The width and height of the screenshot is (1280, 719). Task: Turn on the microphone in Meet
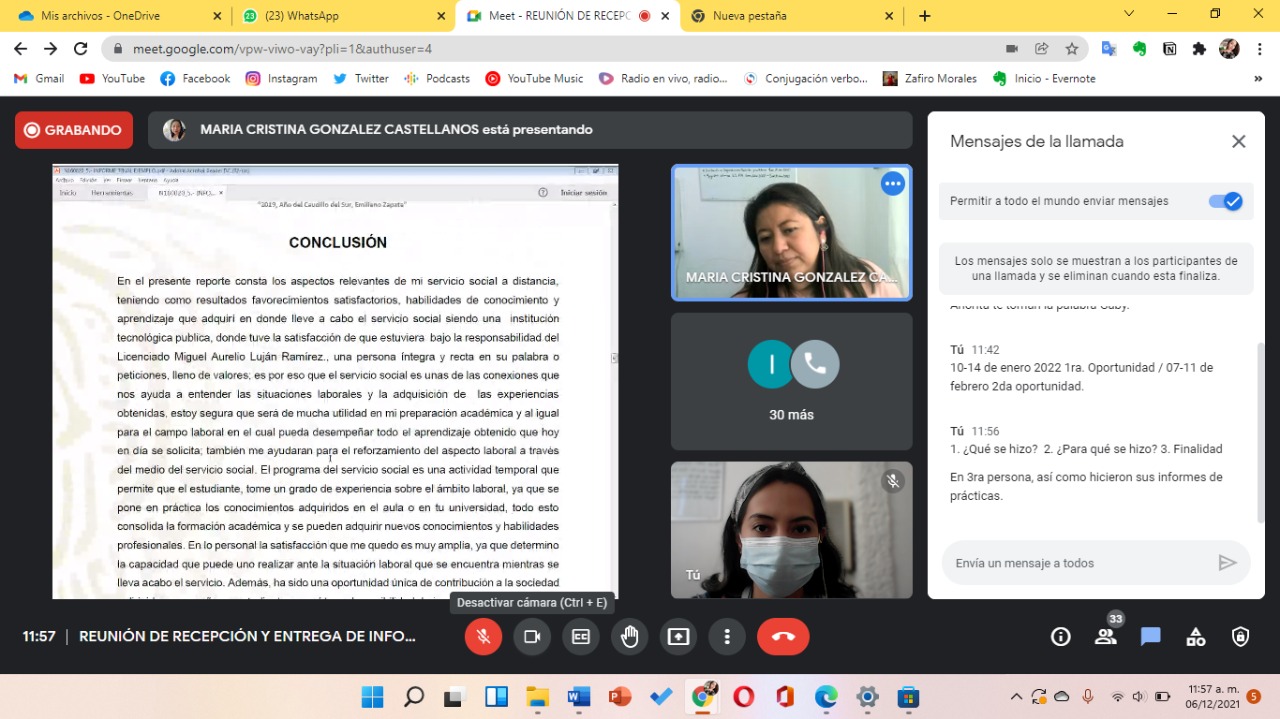click(x=483, y=637)
